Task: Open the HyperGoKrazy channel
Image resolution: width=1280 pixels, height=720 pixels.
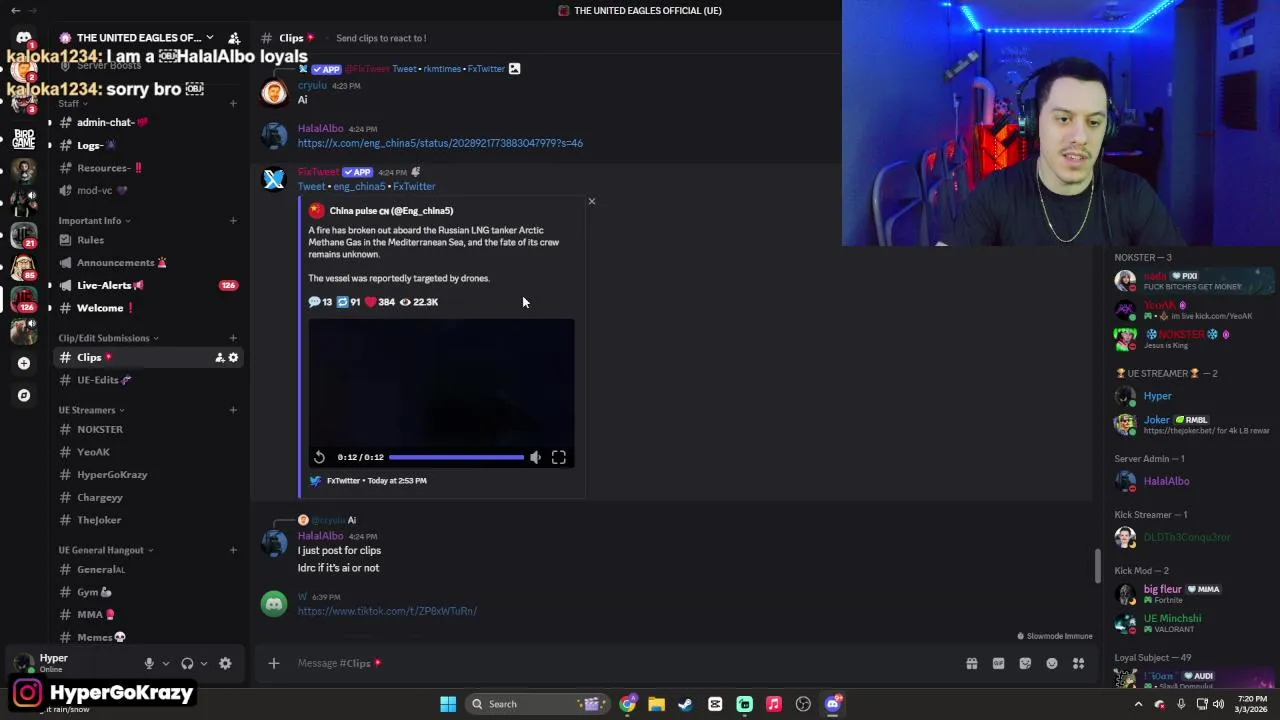Action: click(x=148, y=475)
